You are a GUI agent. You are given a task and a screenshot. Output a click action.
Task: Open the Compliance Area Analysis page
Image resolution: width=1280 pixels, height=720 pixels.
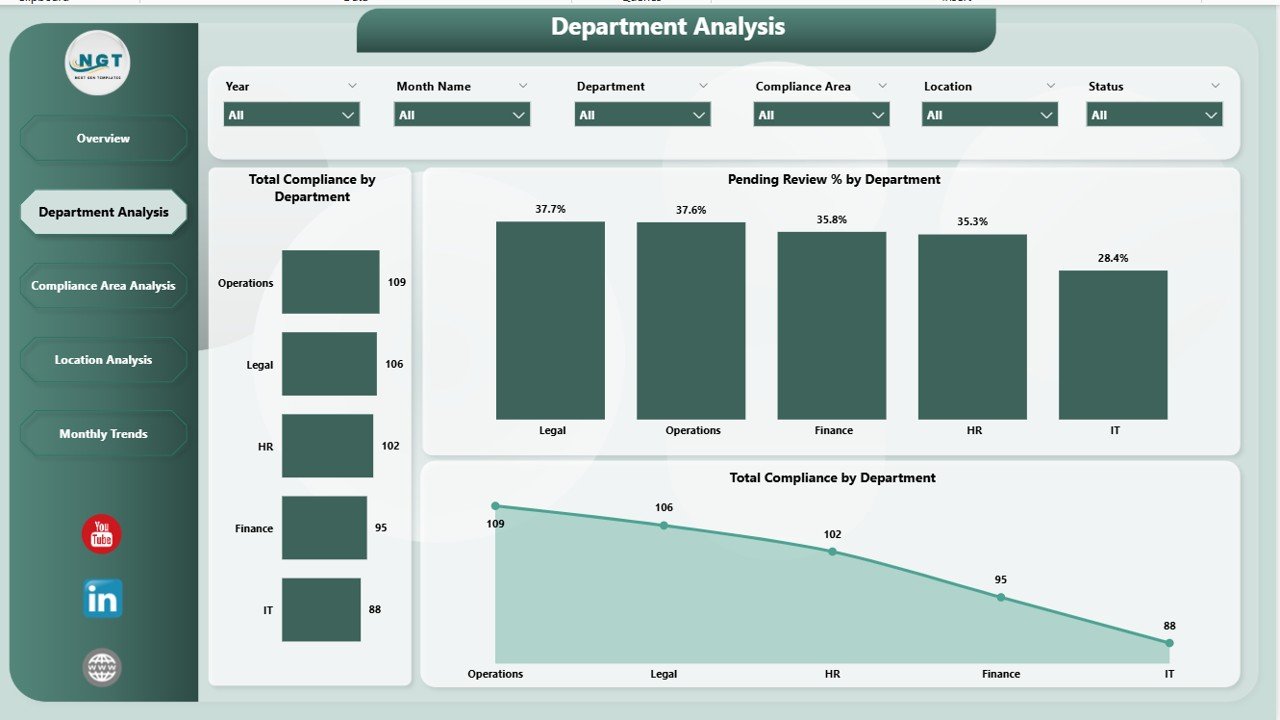coord(103,286)
